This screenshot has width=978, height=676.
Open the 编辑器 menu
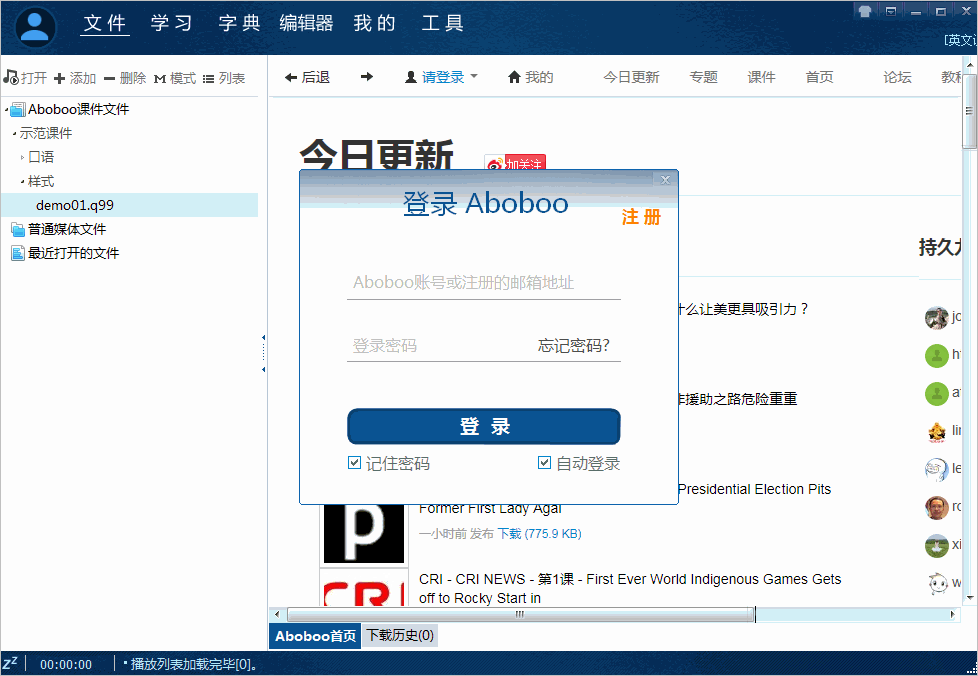point(306,23)
